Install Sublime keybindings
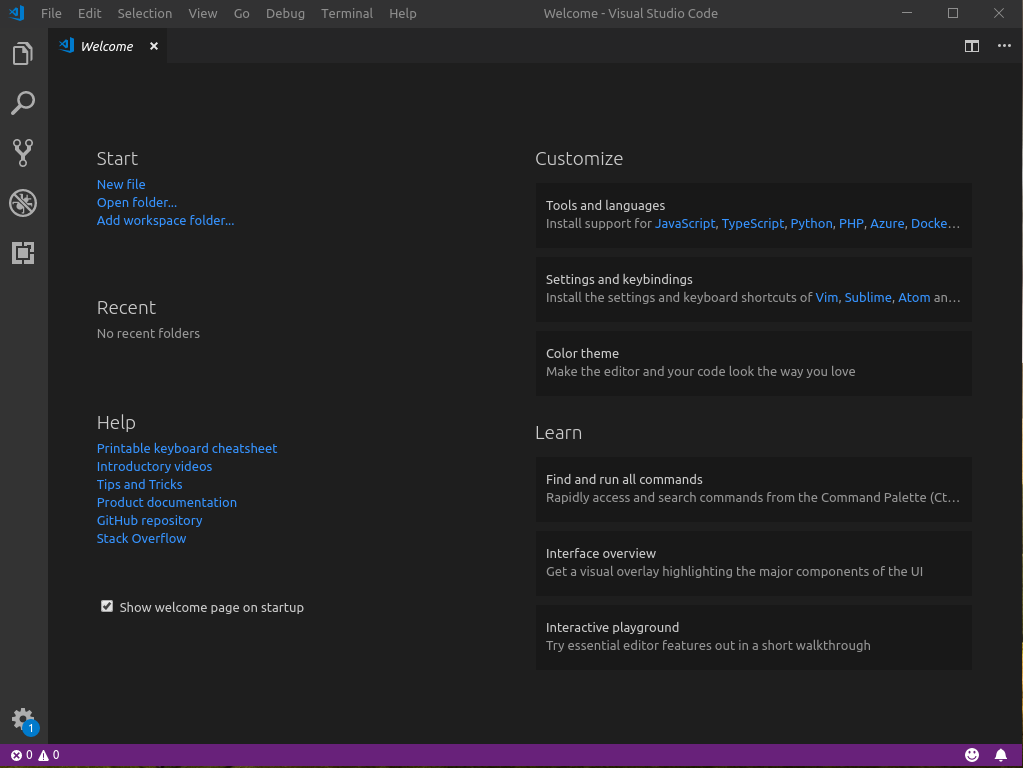Screen dimensions: 1023x768 [x=868, y=298]
